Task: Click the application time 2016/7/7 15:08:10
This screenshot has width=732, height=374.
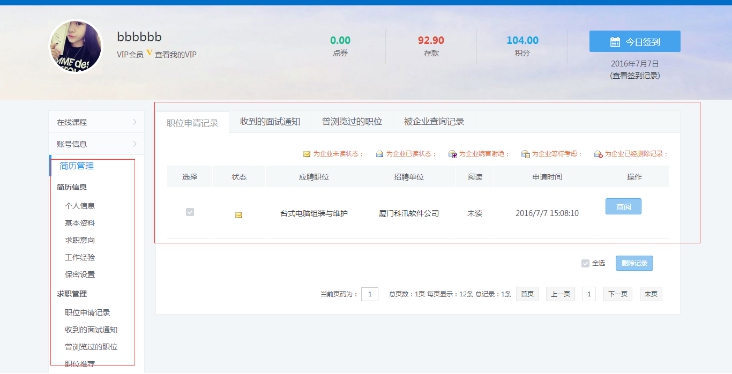Action: pos(547,213)
